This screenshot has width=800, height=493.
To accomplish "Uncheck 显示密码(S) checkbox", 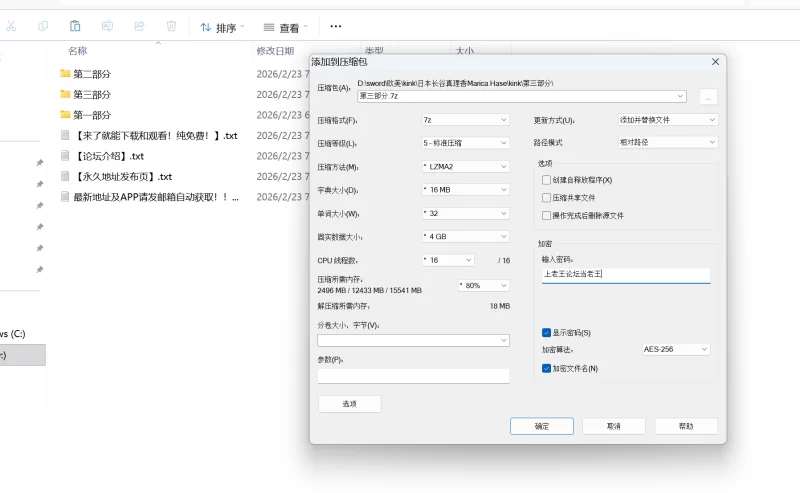I will point(546,333).
